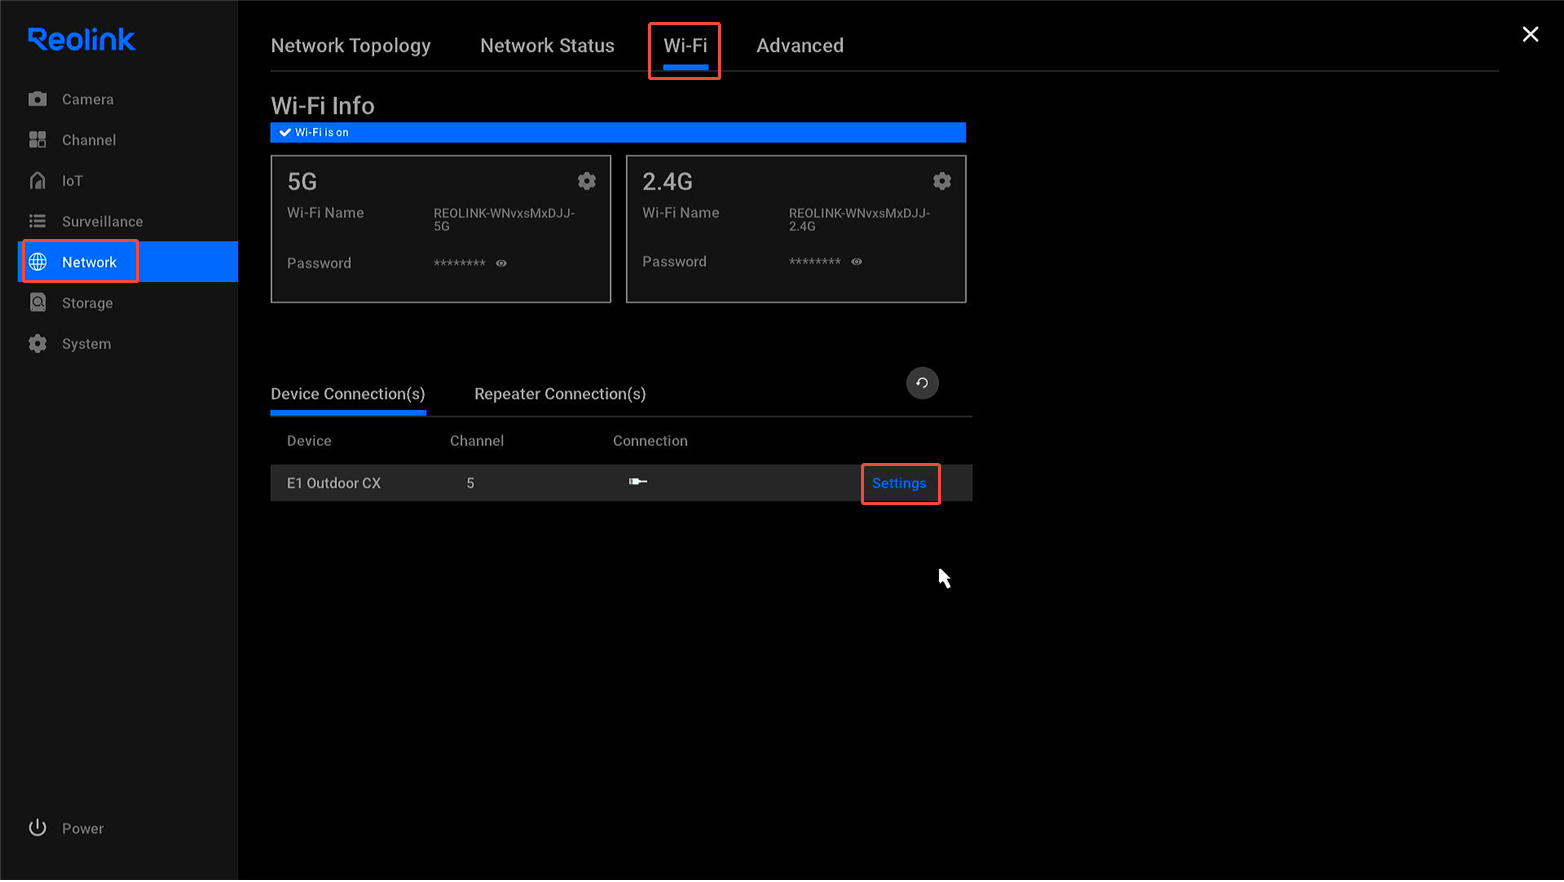Switch to the Network Status tab
The image size is (1564, 882).
547,45
